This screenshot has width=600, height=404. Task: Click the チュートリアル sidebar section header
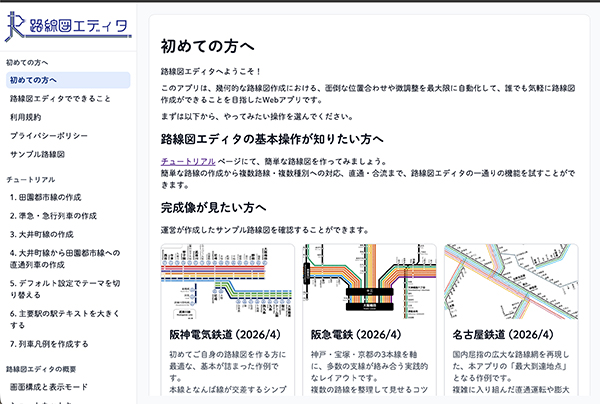click(x=31, y=179)
